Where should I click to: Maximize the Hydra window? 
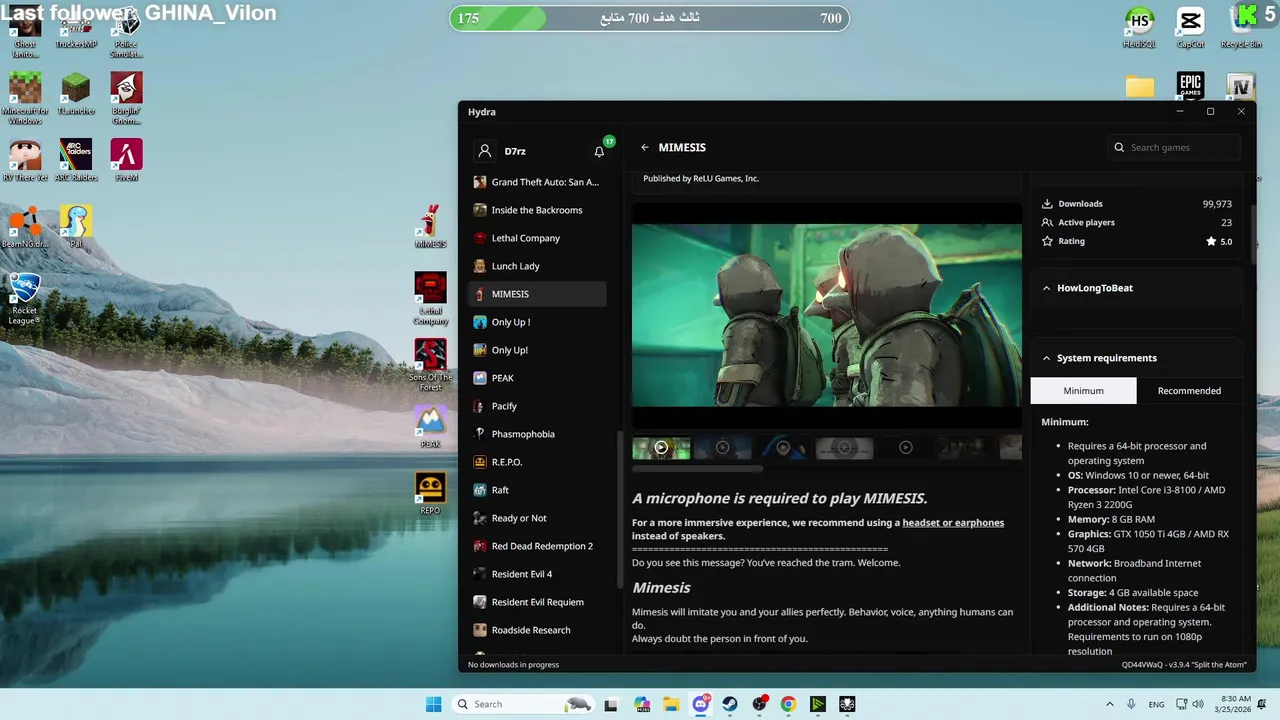(1210, 112)
